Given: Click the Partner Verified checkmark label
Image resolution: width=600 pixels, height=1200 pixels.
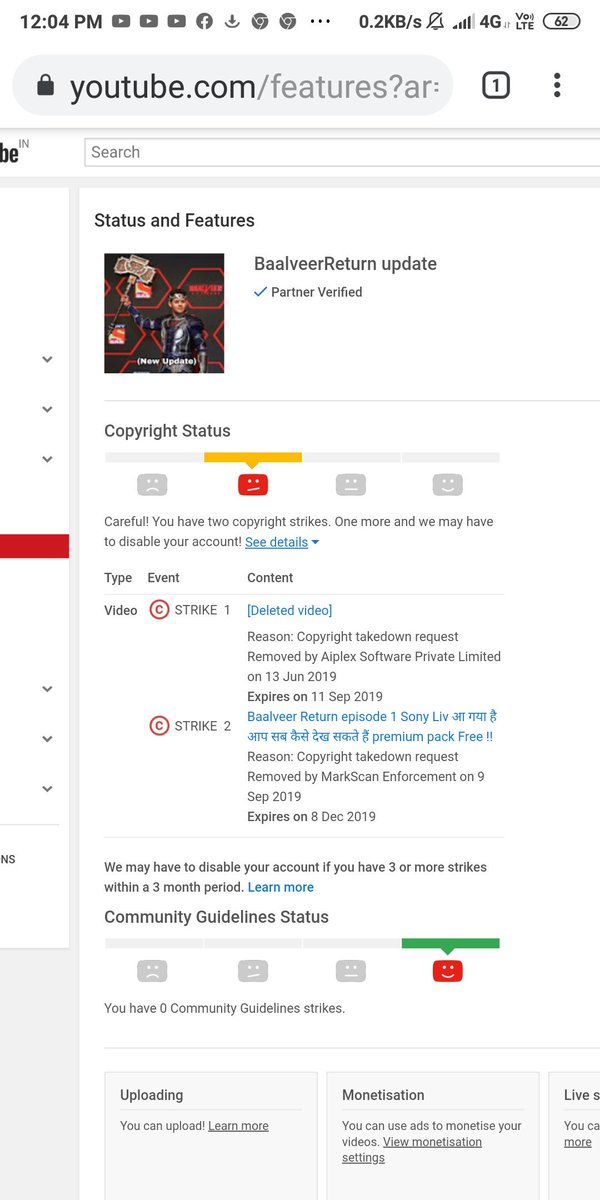Looking at the screenshot, I should 308,292.
